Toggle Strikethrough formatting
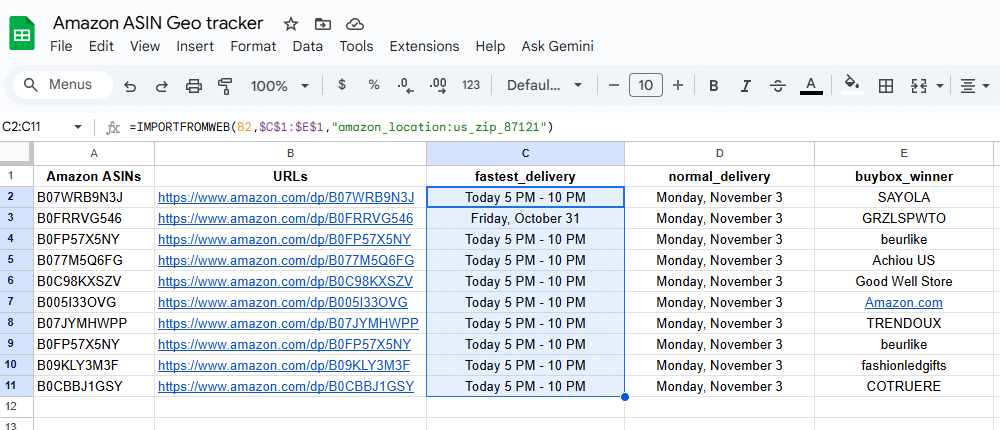The image size is (1000, 430). pos(777,86)
